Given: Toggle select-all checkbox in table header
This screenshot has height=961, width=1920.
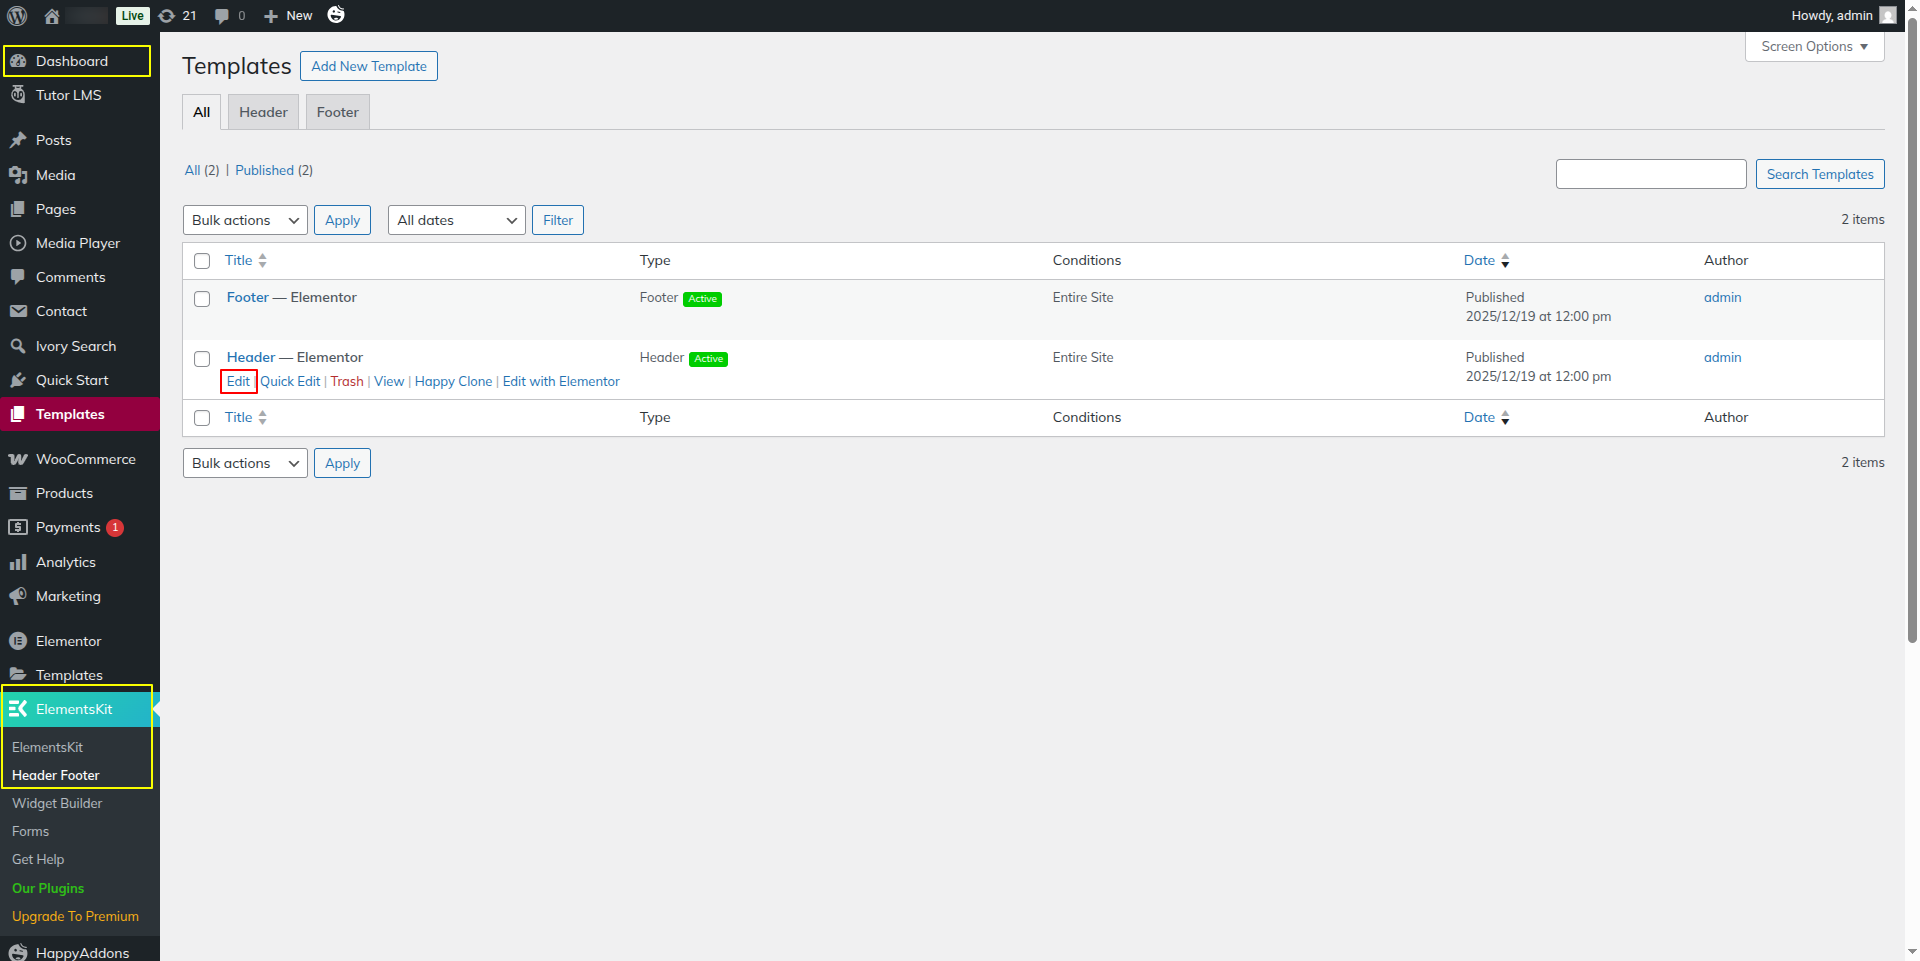Looking at the screenshot, I should 202,261.
